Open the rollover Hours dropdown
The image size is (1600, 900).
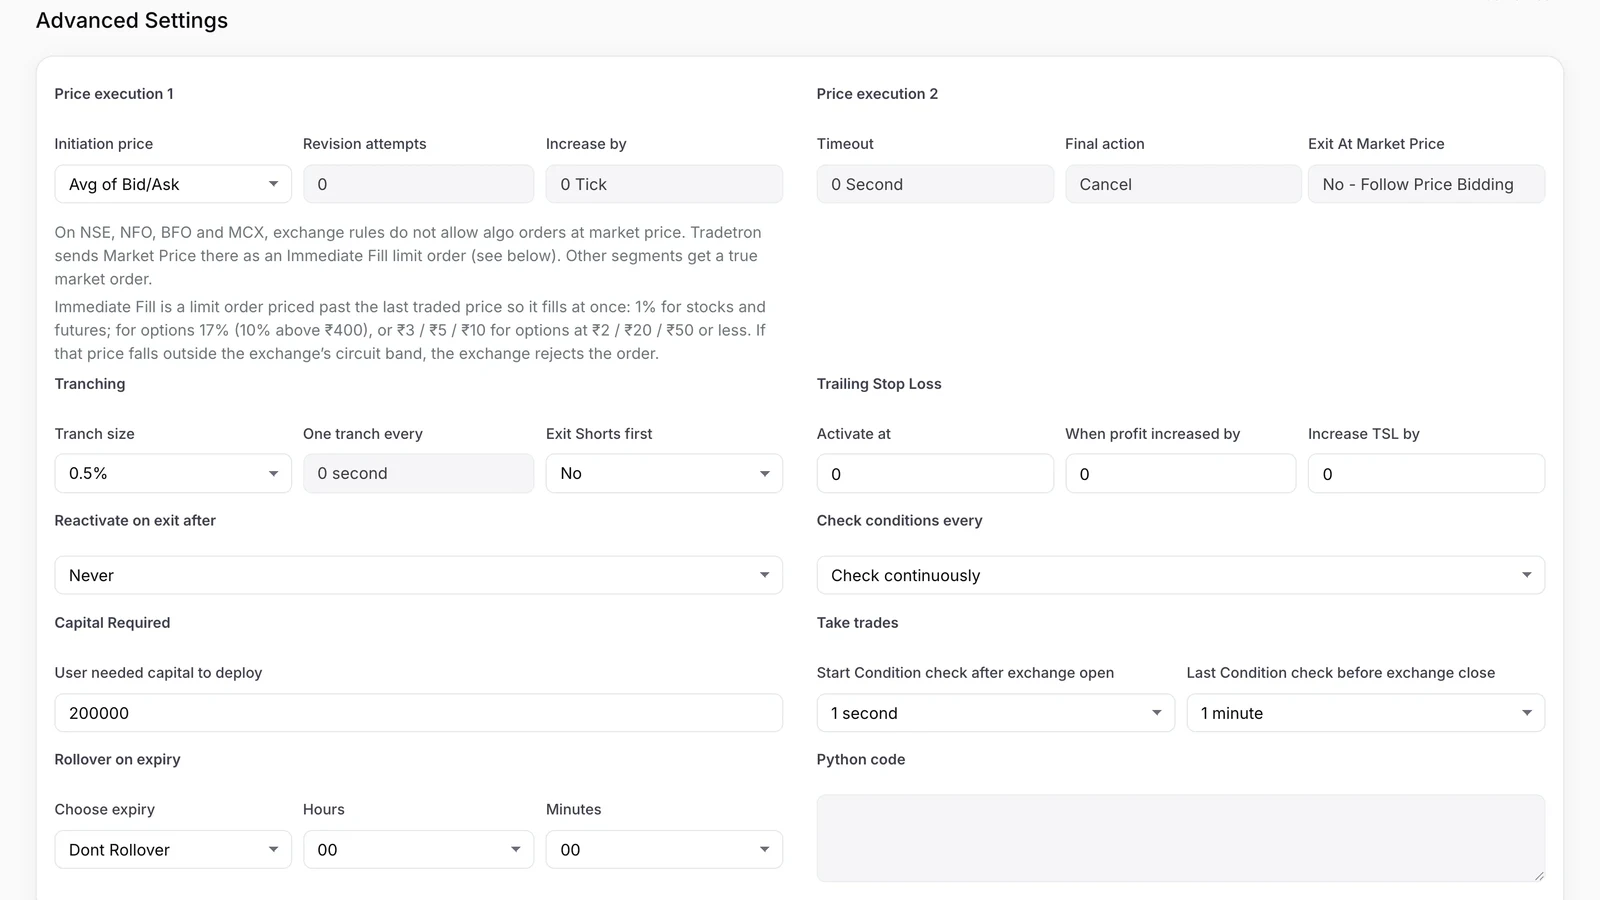click(418, 849)
